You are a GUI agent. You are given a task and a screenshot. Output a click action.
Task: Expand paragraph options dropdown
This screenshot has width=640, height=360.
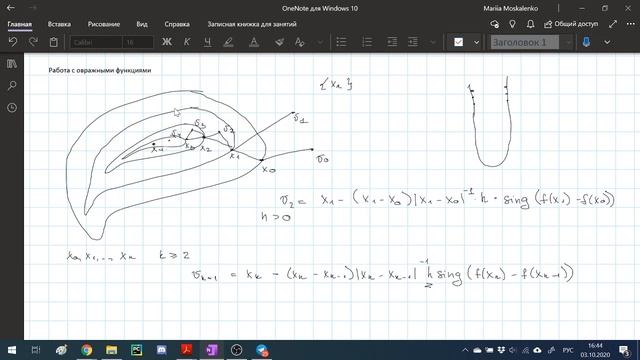[433, 42]
